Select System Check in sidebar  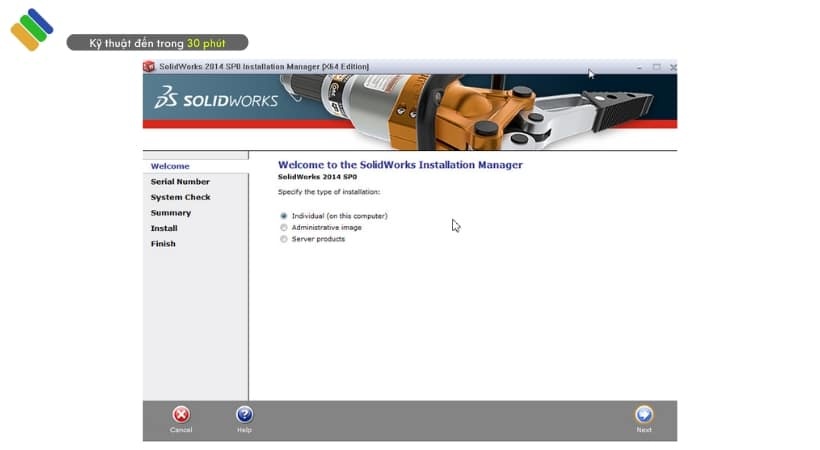click(180, 197)
